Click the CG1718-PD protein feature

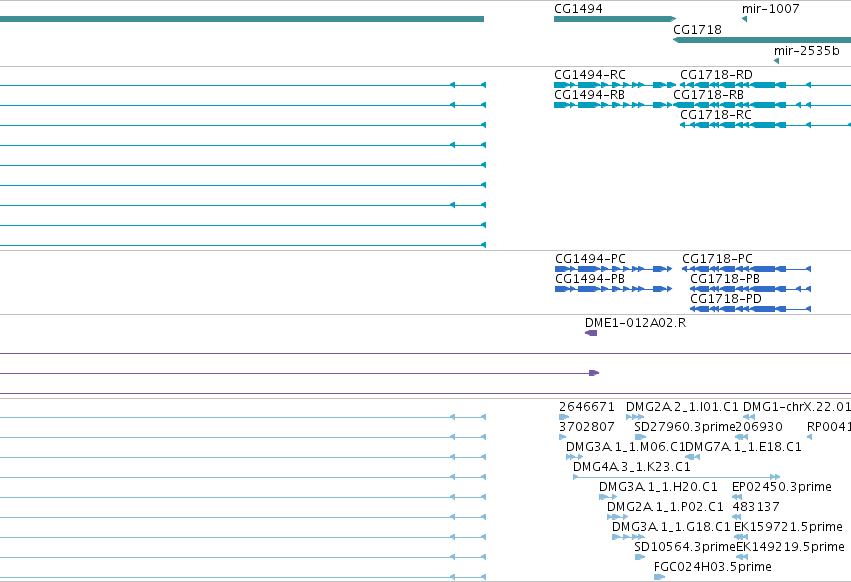tap(751, 309)
